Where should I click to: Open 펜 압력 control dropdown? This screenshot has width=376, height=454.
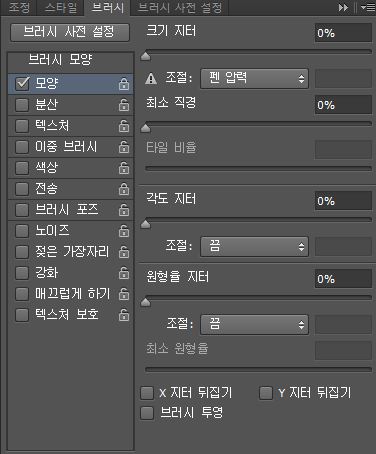[254, 79]
